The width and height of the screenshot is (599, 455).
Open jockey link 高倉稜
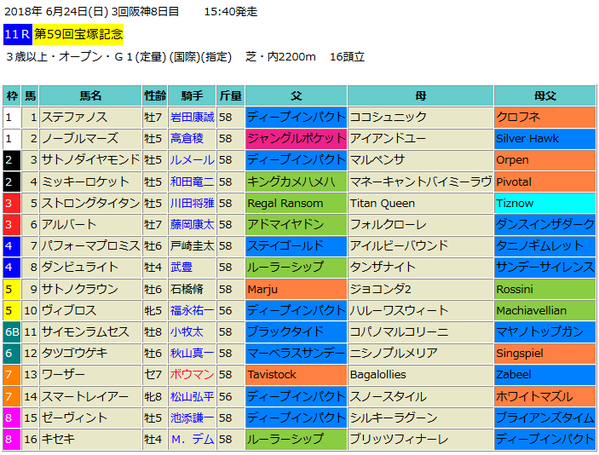point(187,139)
